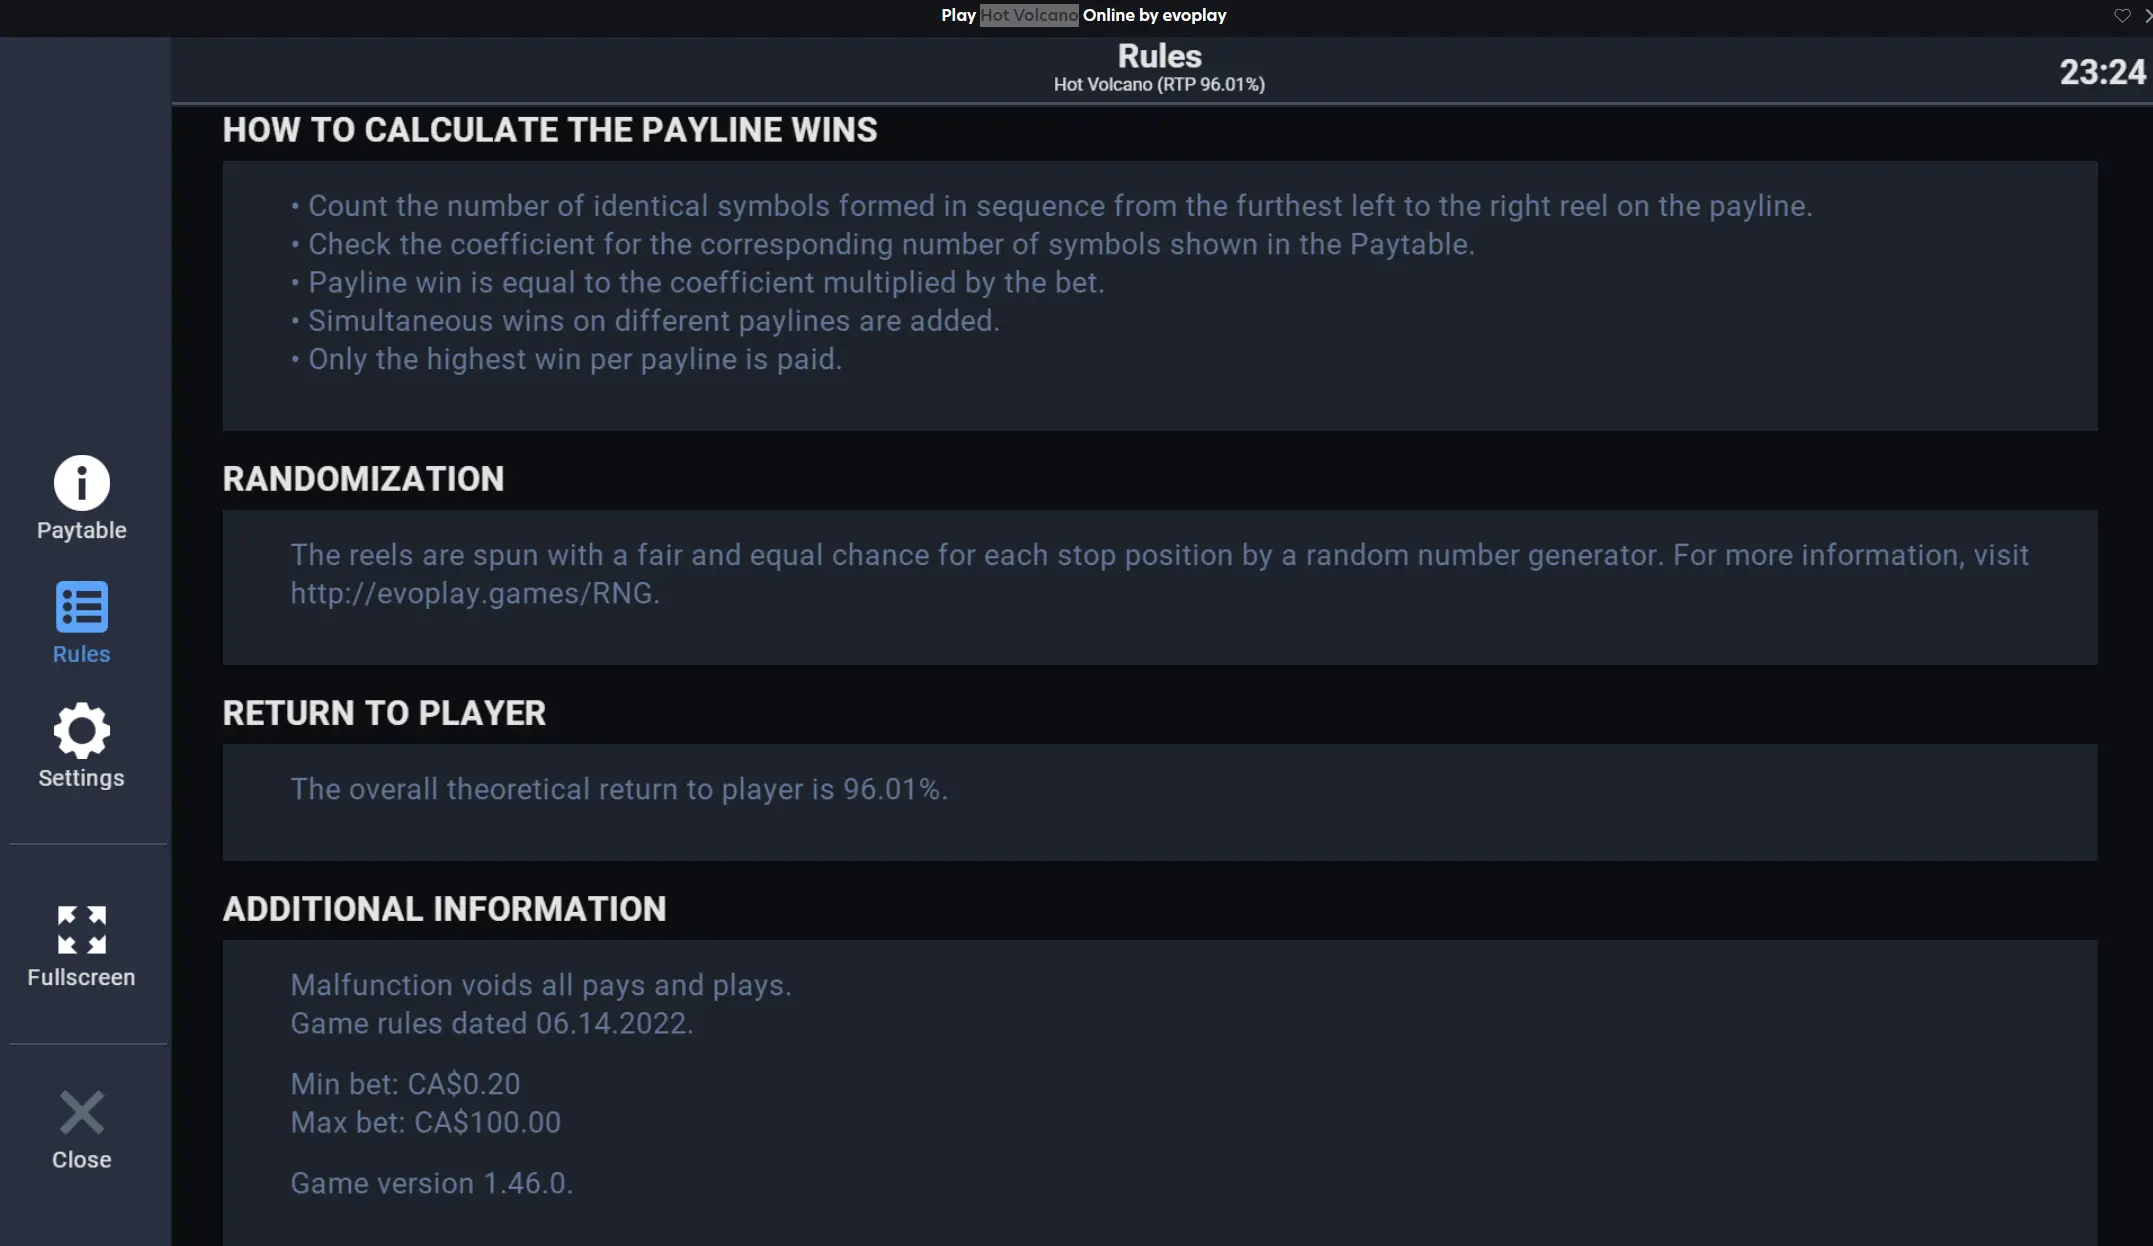Select the Rules list icon

[82, 607]
